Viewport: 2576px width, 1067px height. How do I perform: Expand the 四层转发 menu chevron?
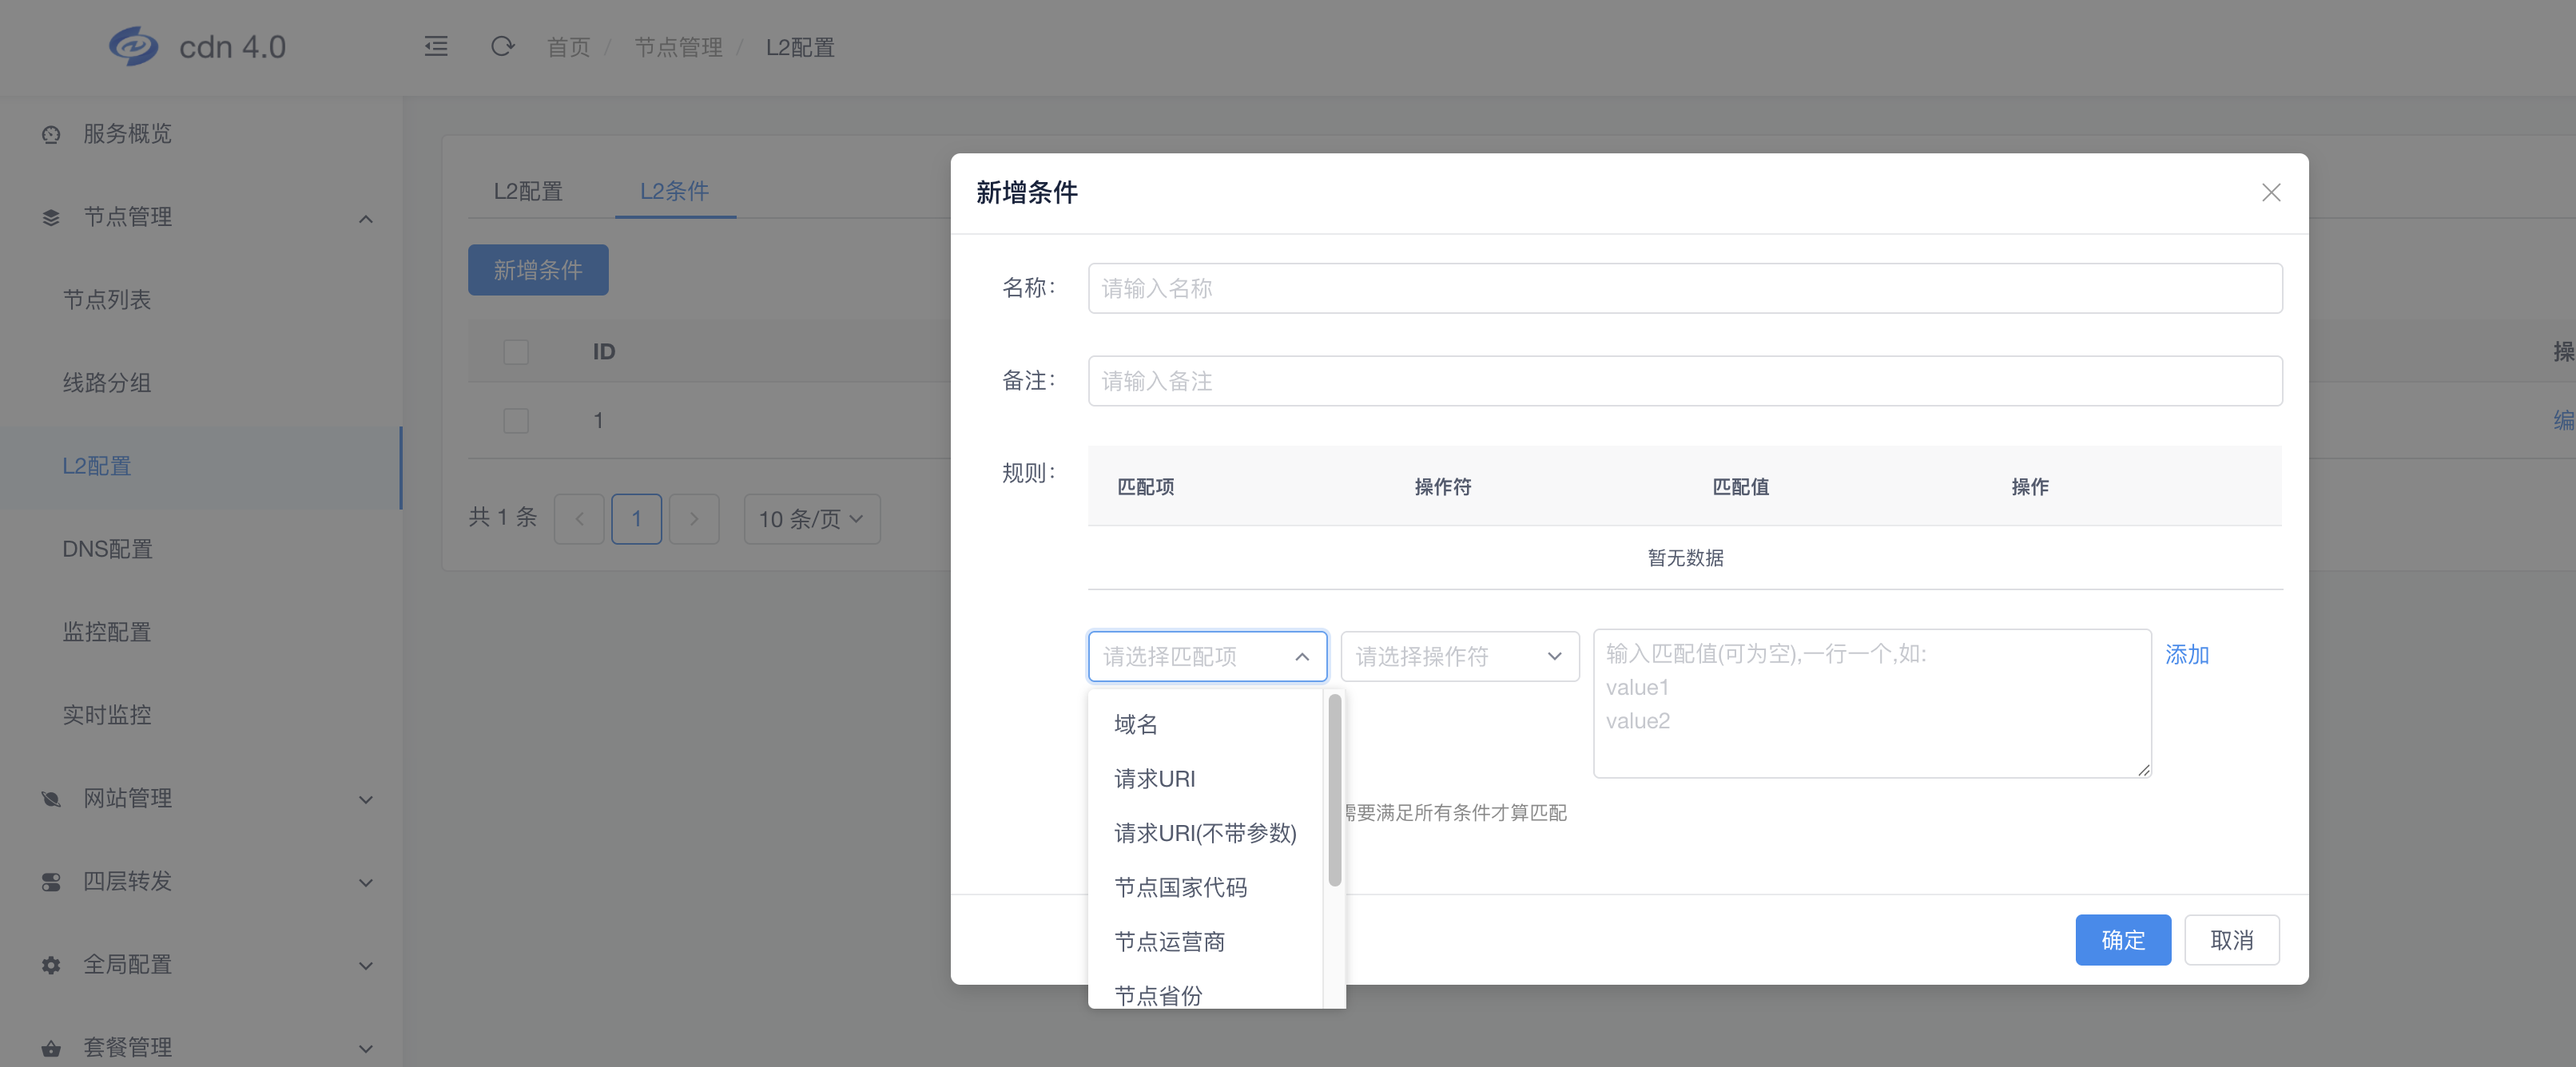[x=366, y=882]
